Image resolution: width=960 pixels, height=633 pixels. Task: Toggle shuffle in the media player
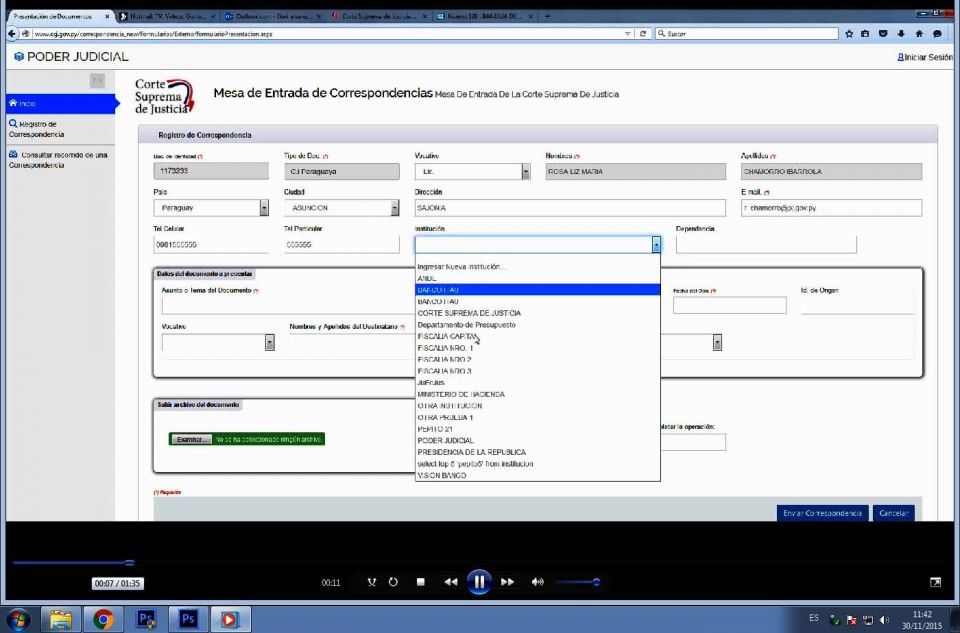(372, 582)
